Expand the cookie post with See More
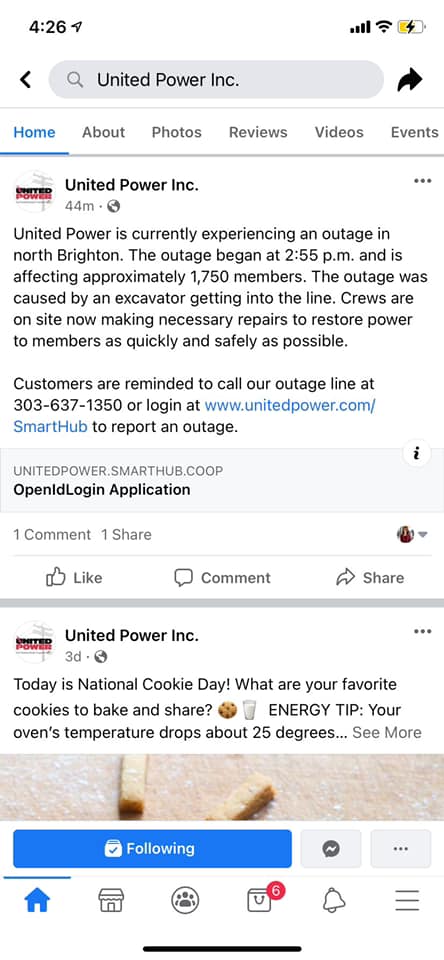 pyautogui.click(x=386, y=732)
